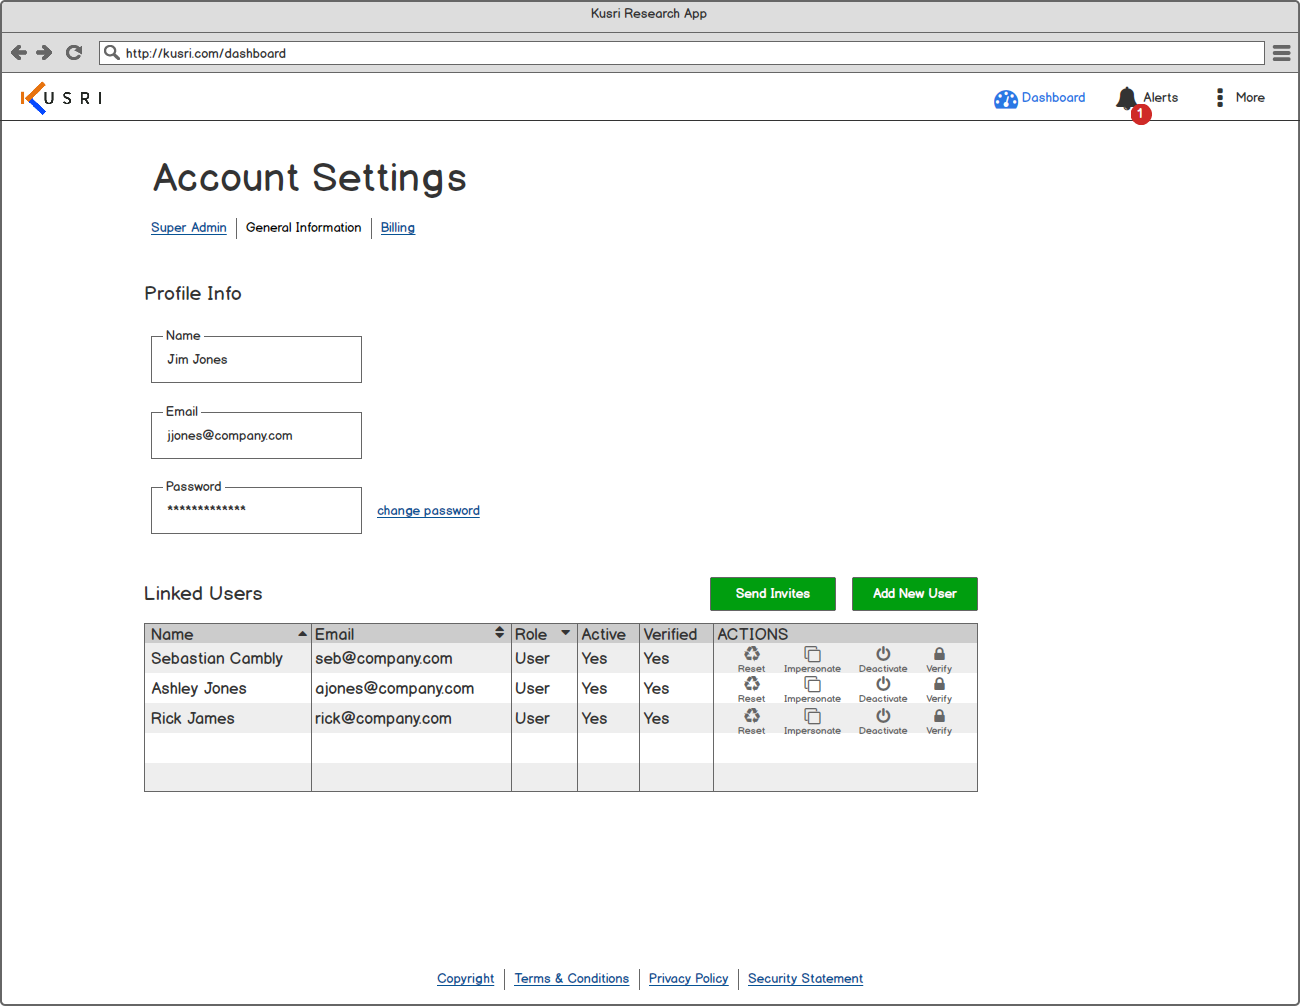Click the browser forward arrow
The height and width of the screenshot is (1006, 1300).
(x=44, y=52)
